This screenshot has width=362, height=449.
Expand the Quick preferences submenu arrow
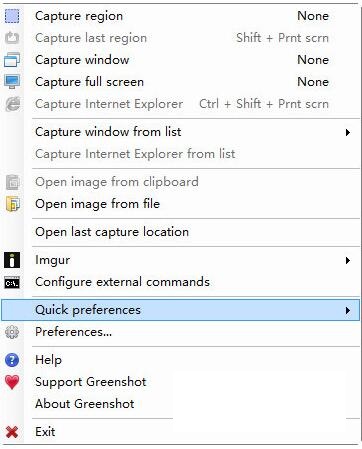pyautogui.click(x=348, y=310)
